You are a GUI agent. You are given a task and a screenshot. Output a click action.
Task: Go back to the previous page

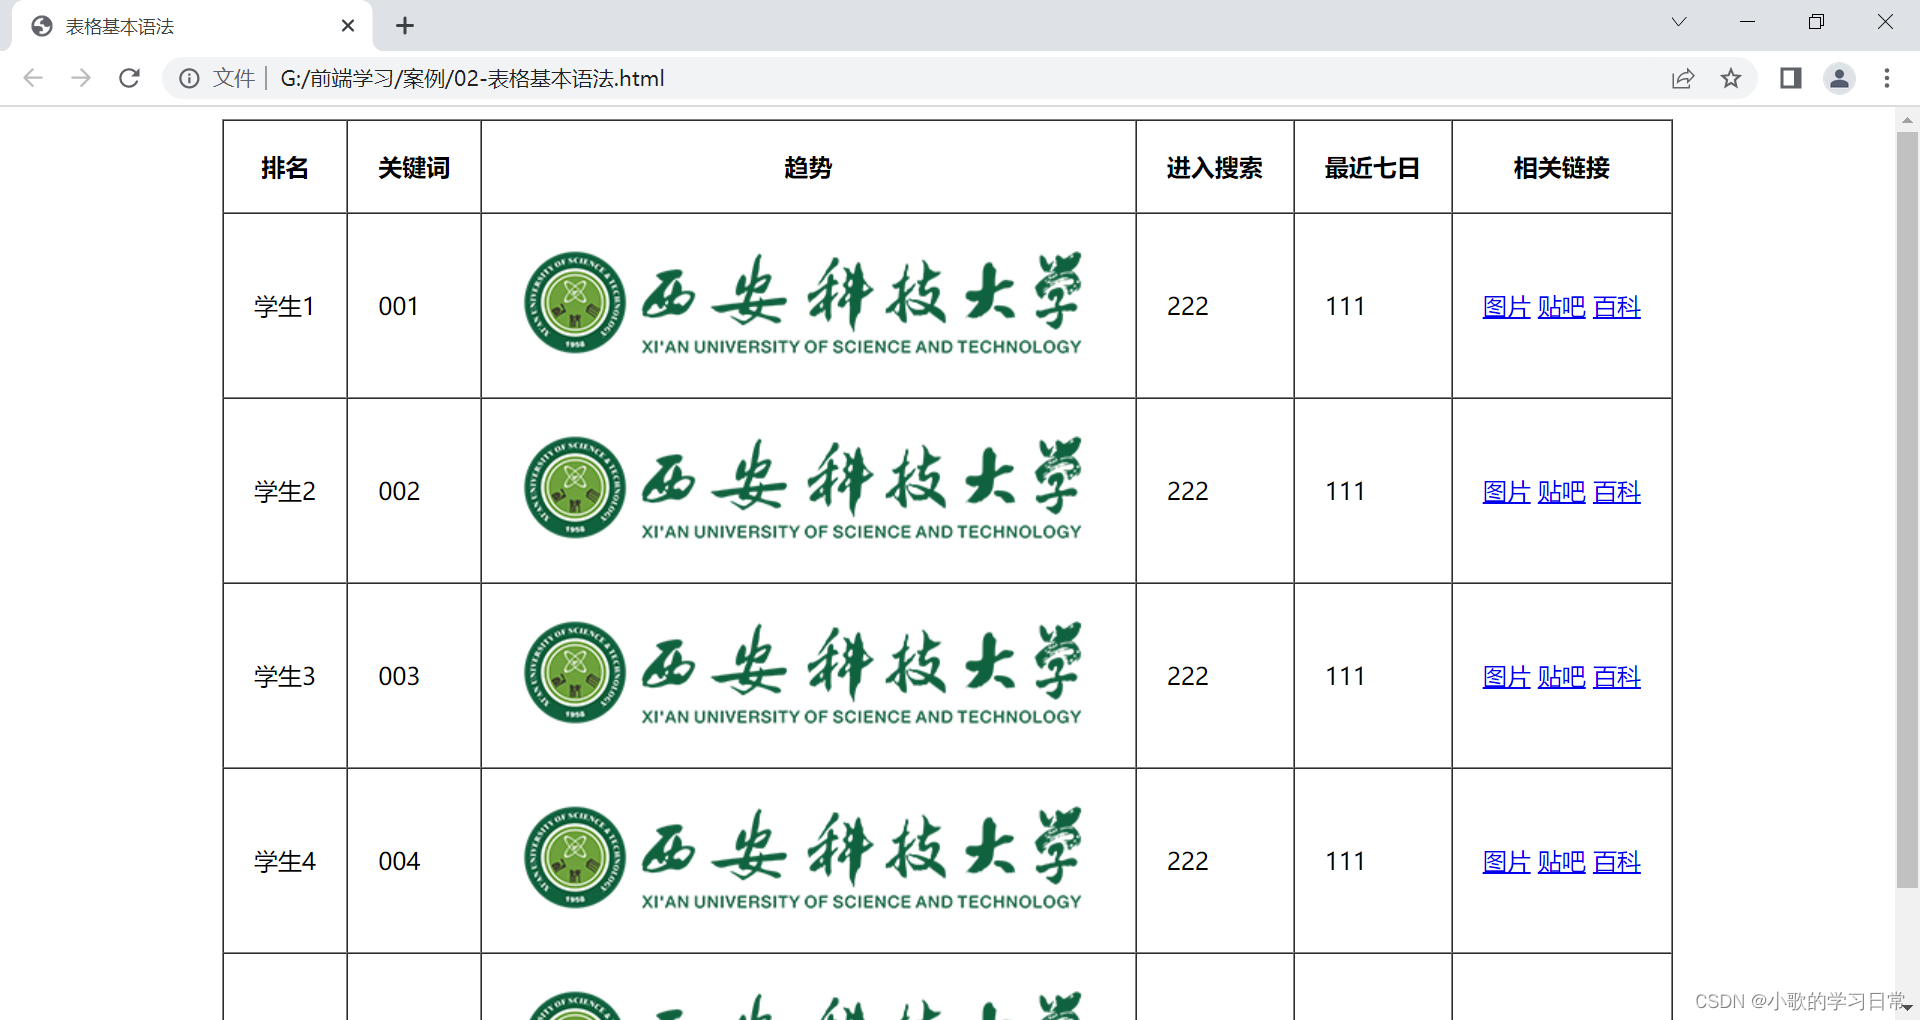33,78
